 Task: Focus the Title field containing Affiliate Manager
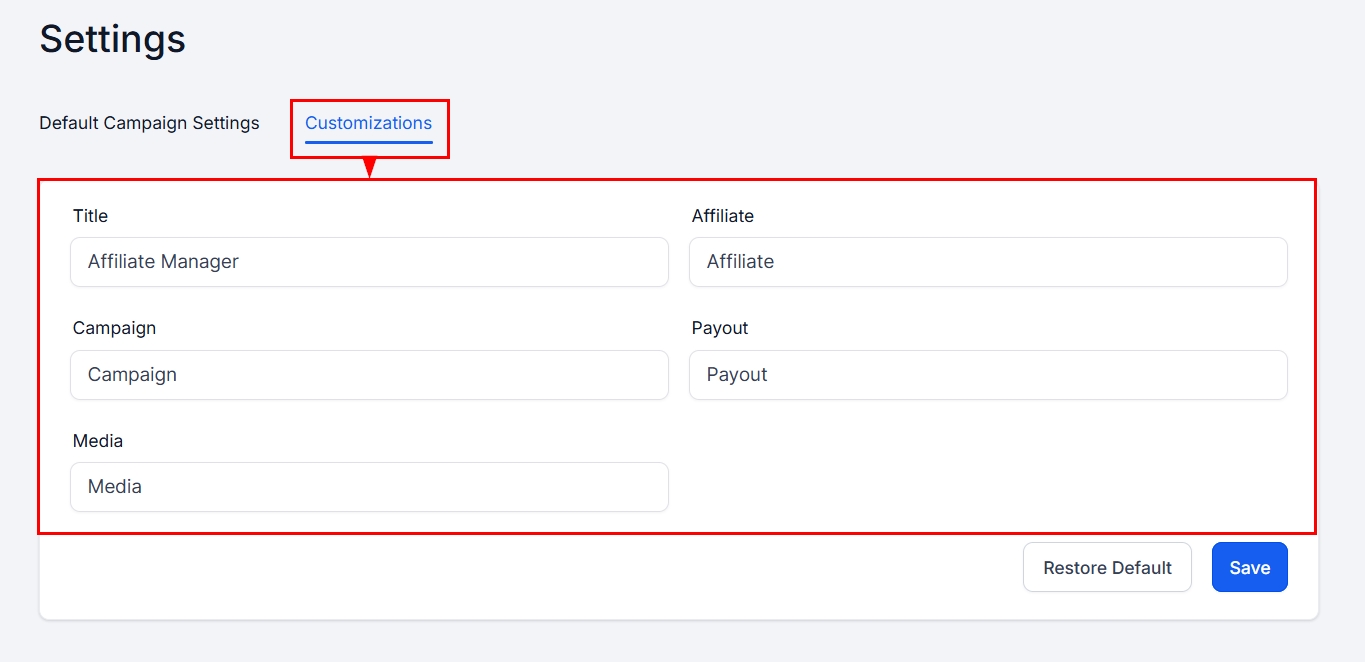[x=369, y=262]
